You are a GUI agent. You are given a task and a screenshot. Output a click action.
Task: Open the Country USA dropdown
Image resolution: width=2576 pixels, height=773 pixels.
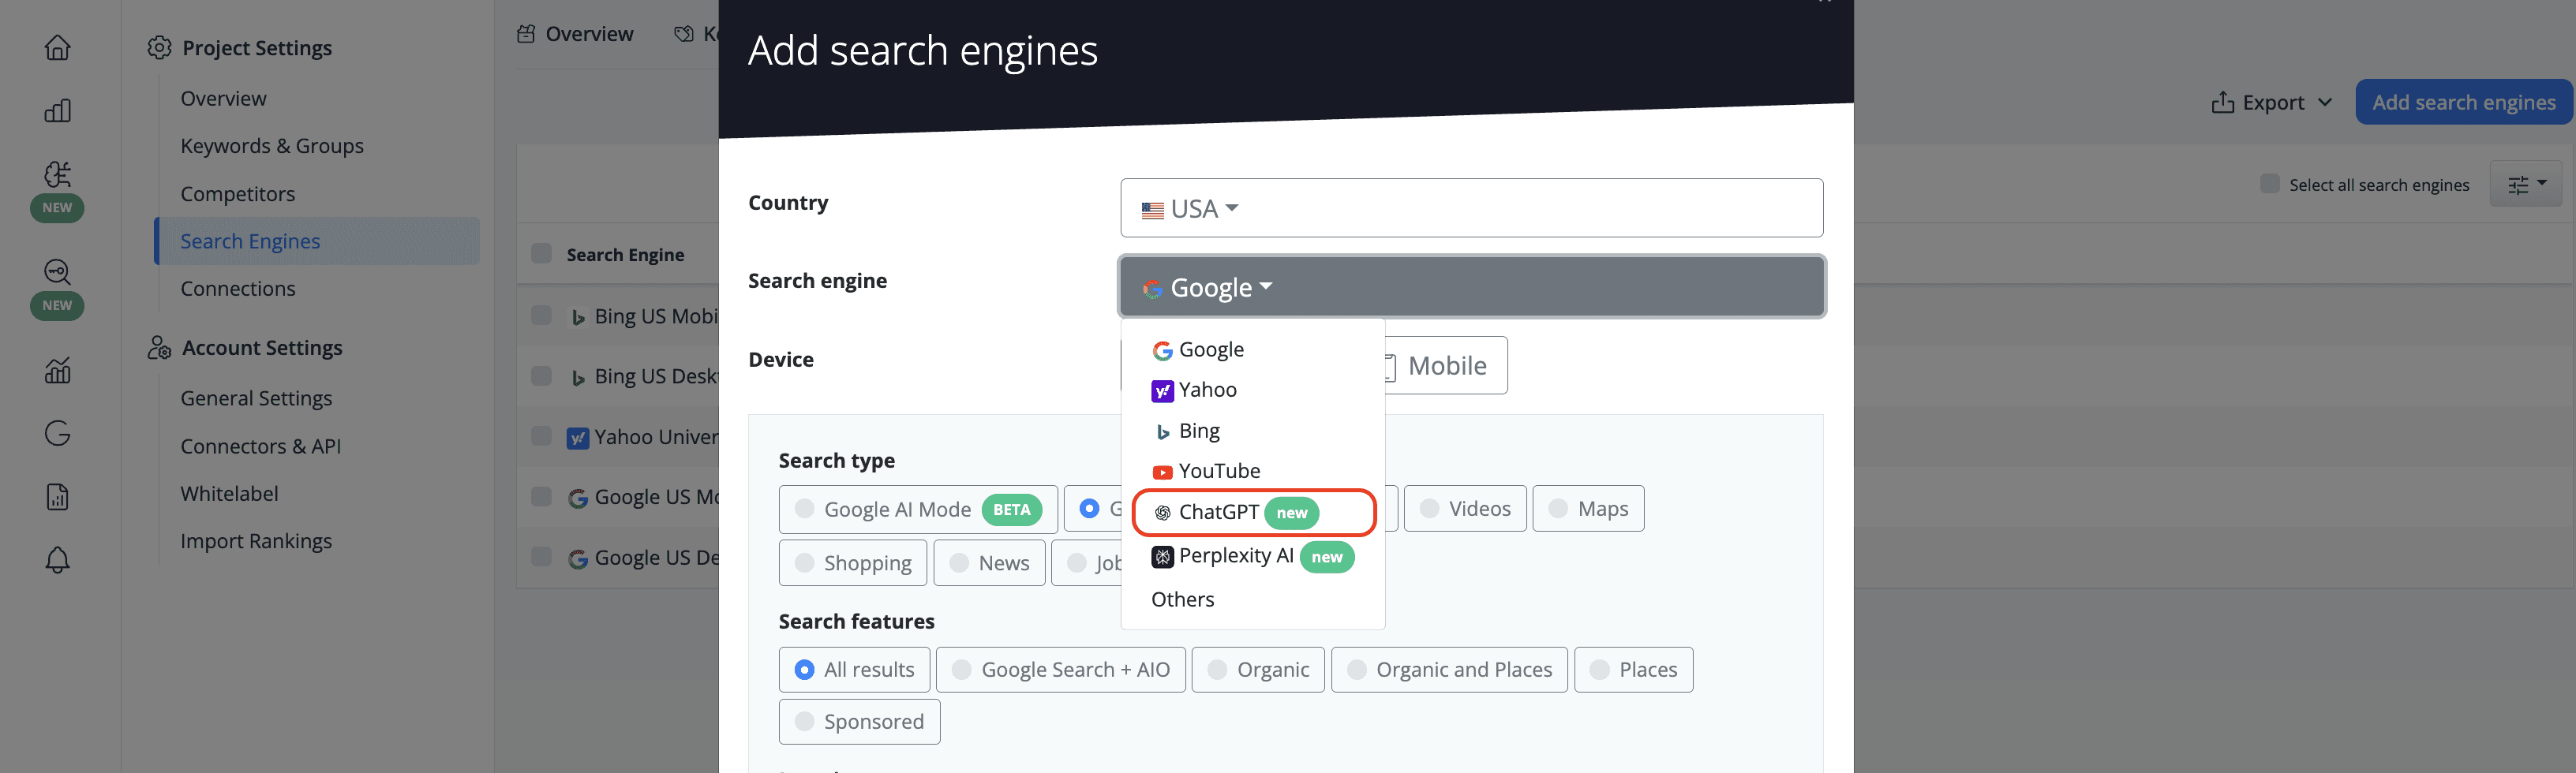point(1471,208)
